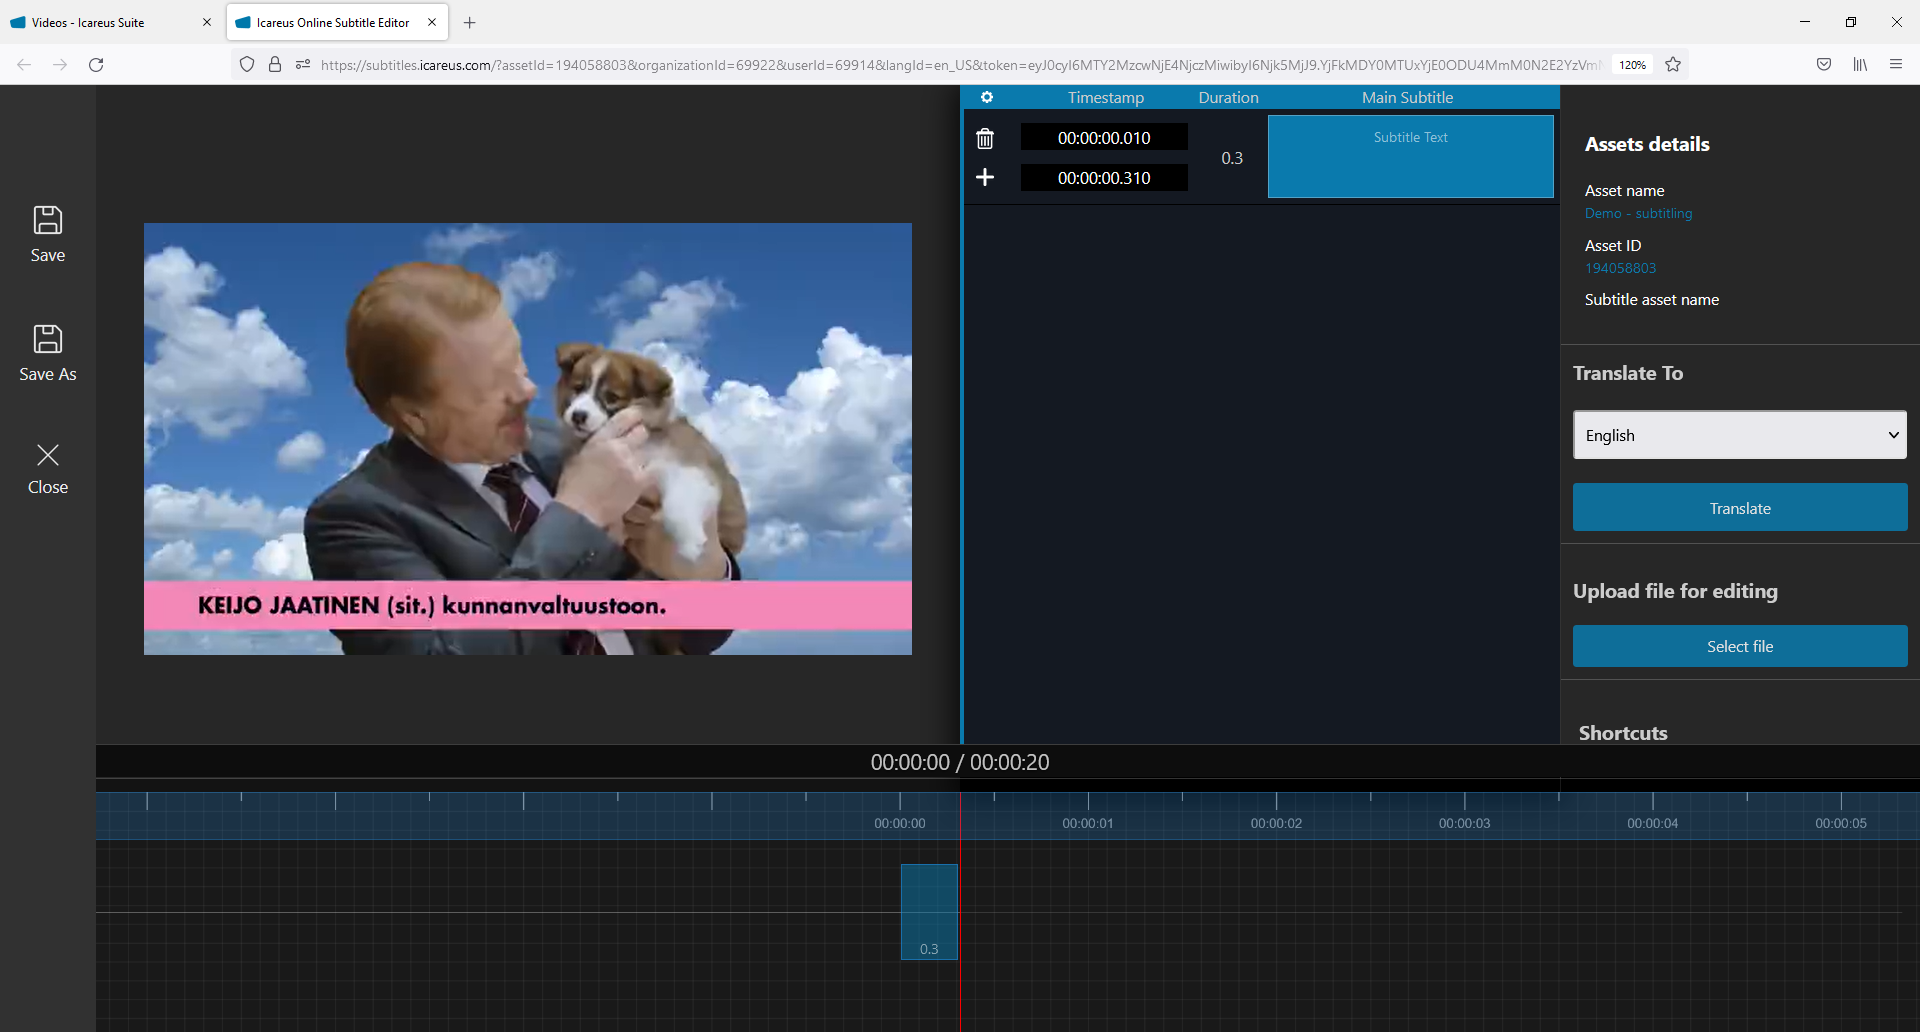The width and height of the screenshot is (1920, 1032).
Task: Edit the start timestamp 00:00:00.010
Action: tap(1104, 138)
